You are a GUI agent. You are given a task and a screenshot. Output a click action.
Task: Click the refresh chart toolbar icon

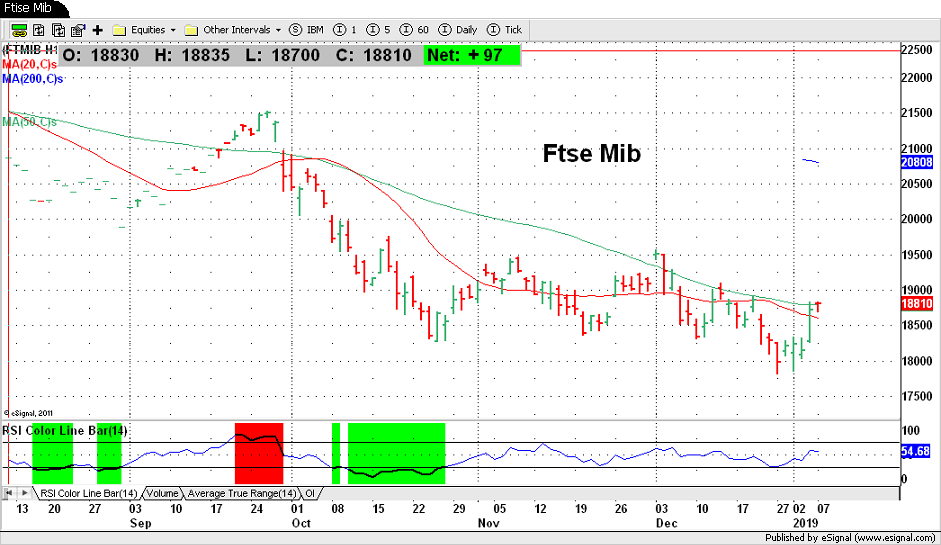pyautogui.click(x=38, y=30)
